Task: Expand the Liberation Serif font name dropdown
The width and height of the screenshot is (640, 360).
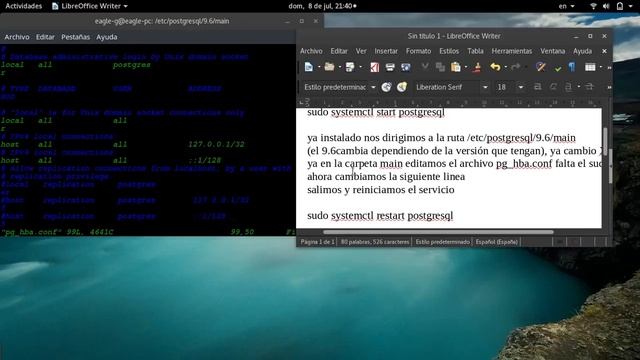Action: coord(485,87)
